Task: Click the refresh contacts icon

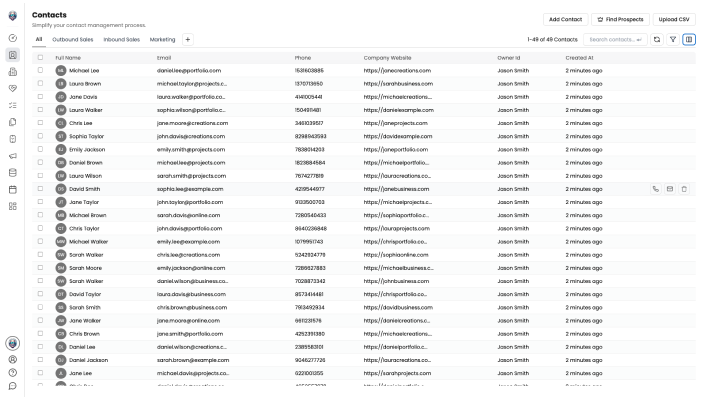Action: click(x=657, y=39)
